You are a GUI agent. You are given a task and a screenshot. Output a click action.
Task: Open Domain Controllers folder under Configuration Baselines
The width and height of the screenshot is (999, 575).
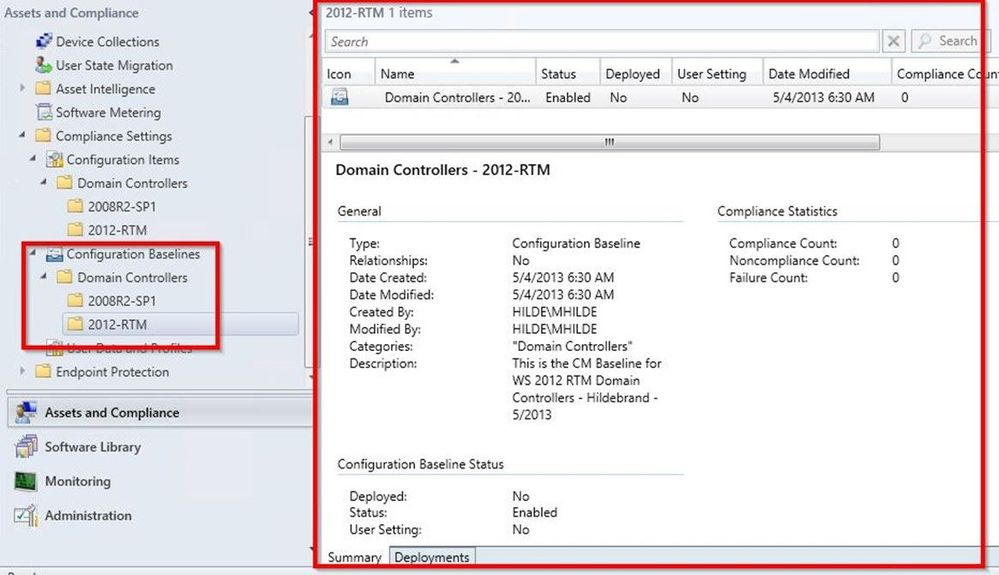click(x=122, y=277)
